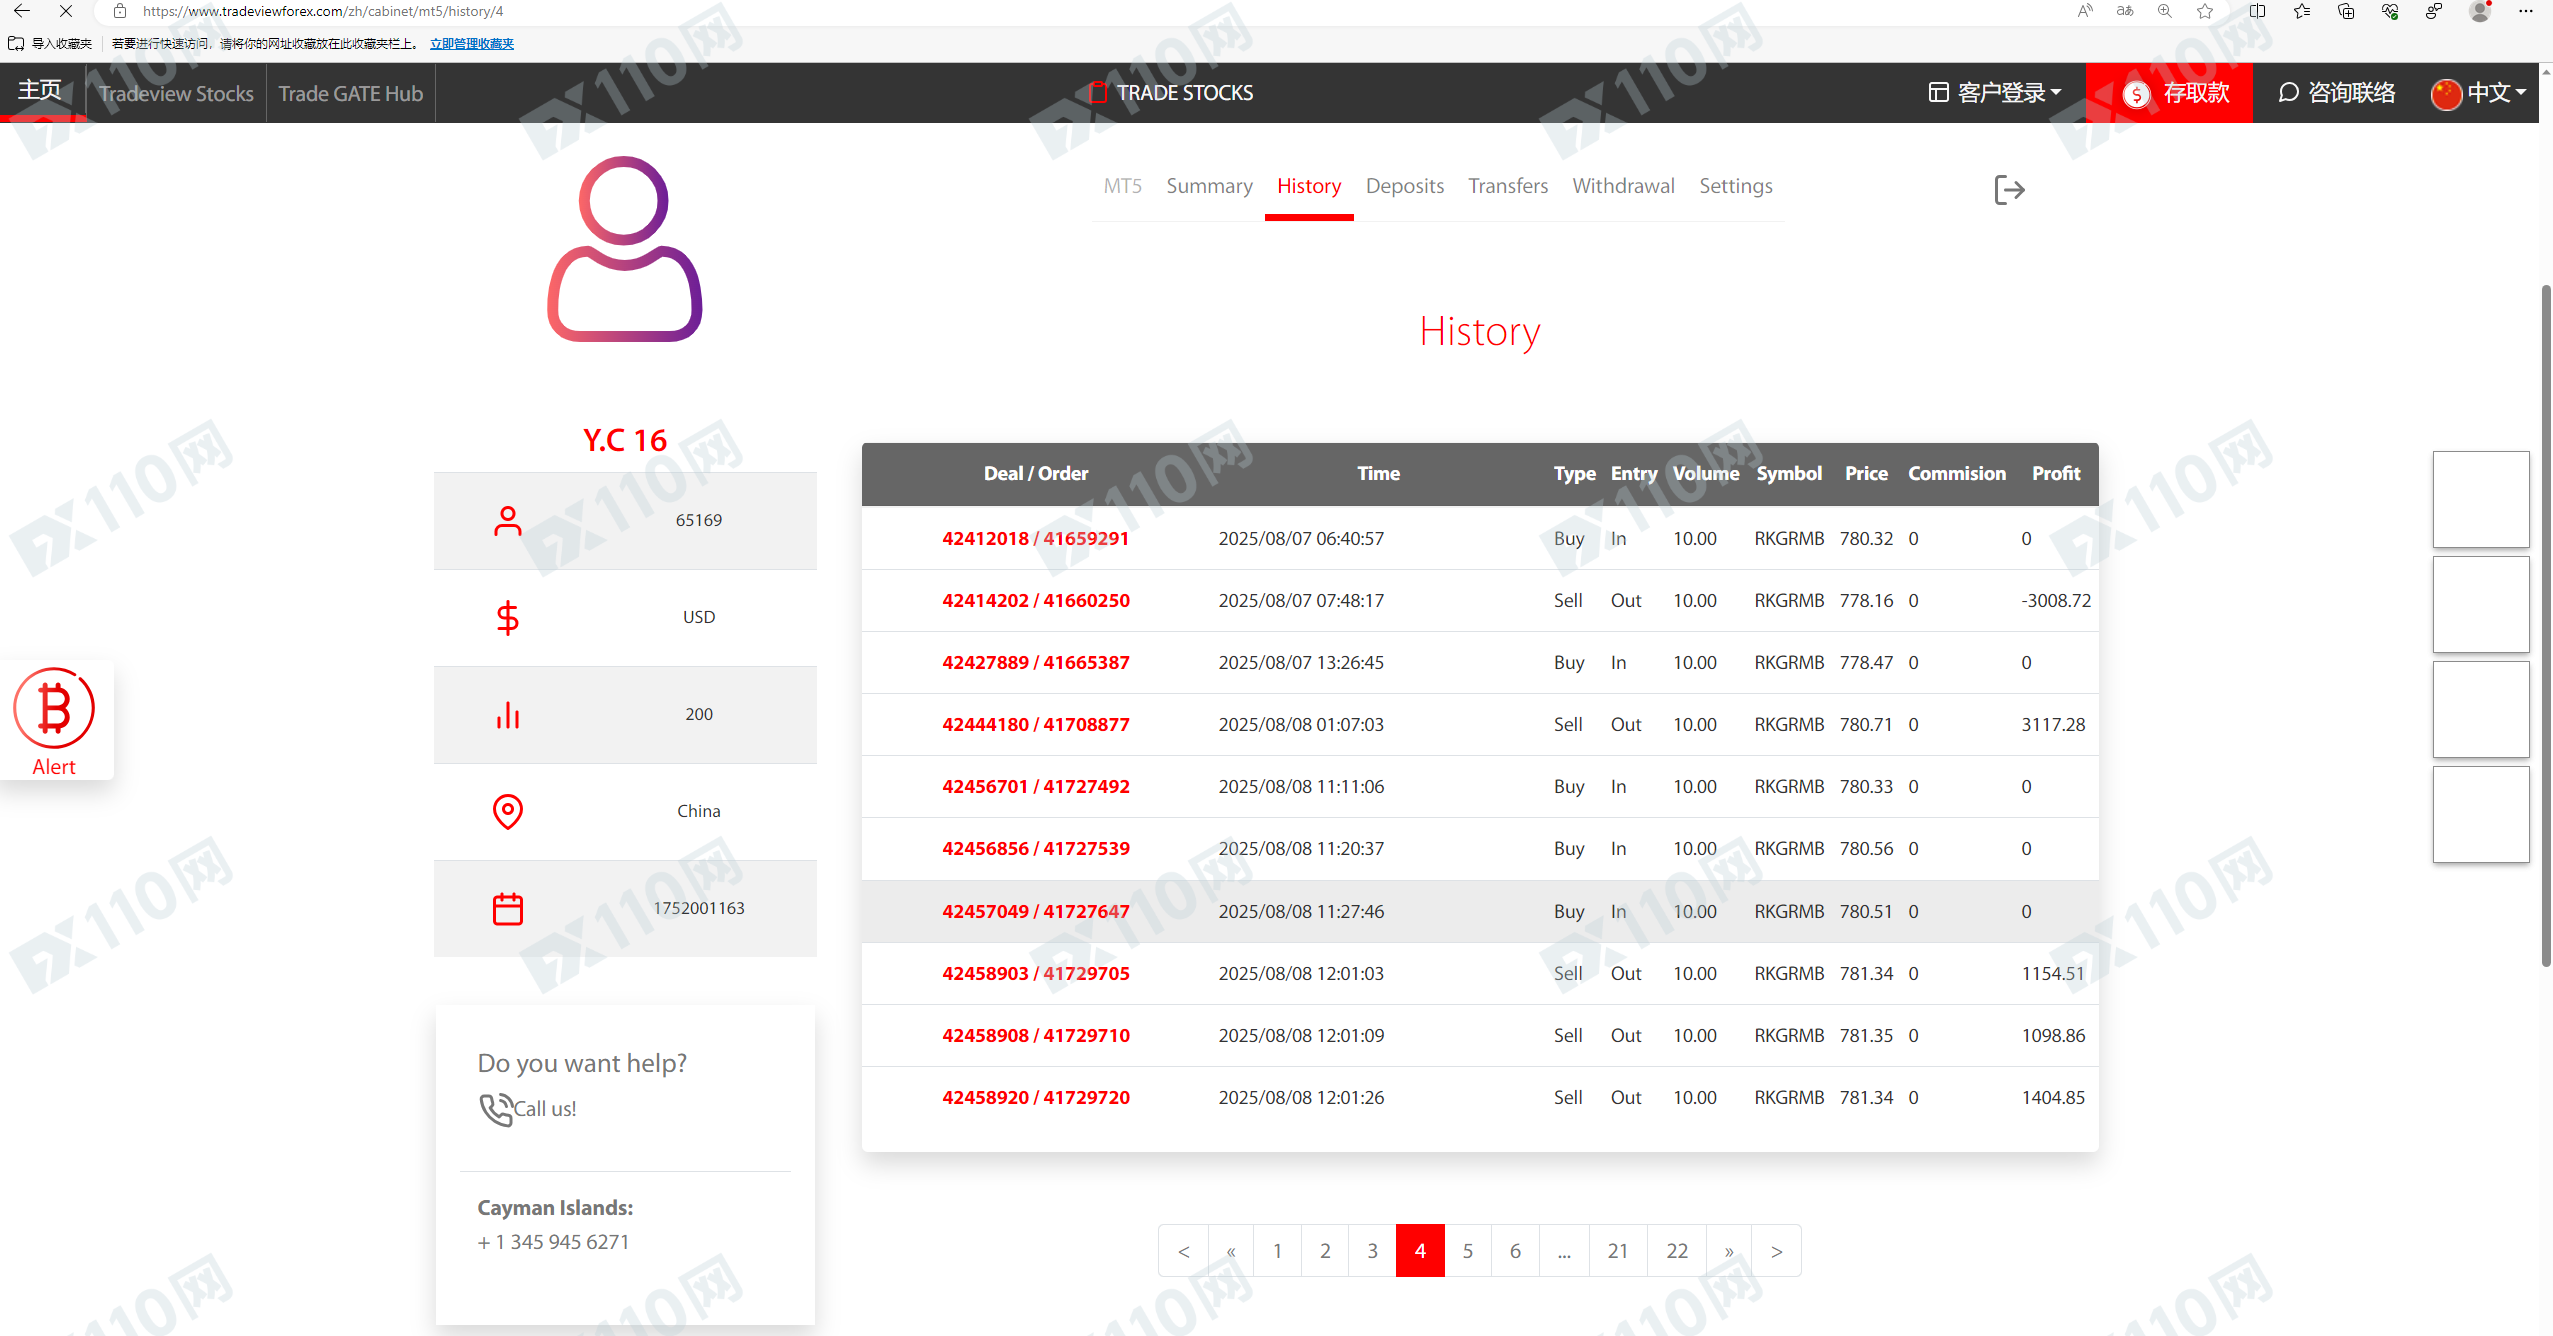Click the phone Call us icon
This screenshot has height=1336, width=2553.
tap(496, 1108)
